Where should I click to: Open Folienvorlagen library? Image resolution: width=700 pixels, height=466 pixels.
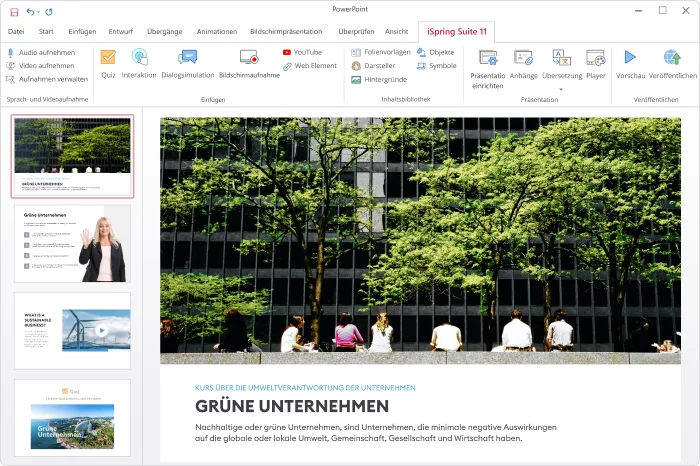[x=381, y=52]
